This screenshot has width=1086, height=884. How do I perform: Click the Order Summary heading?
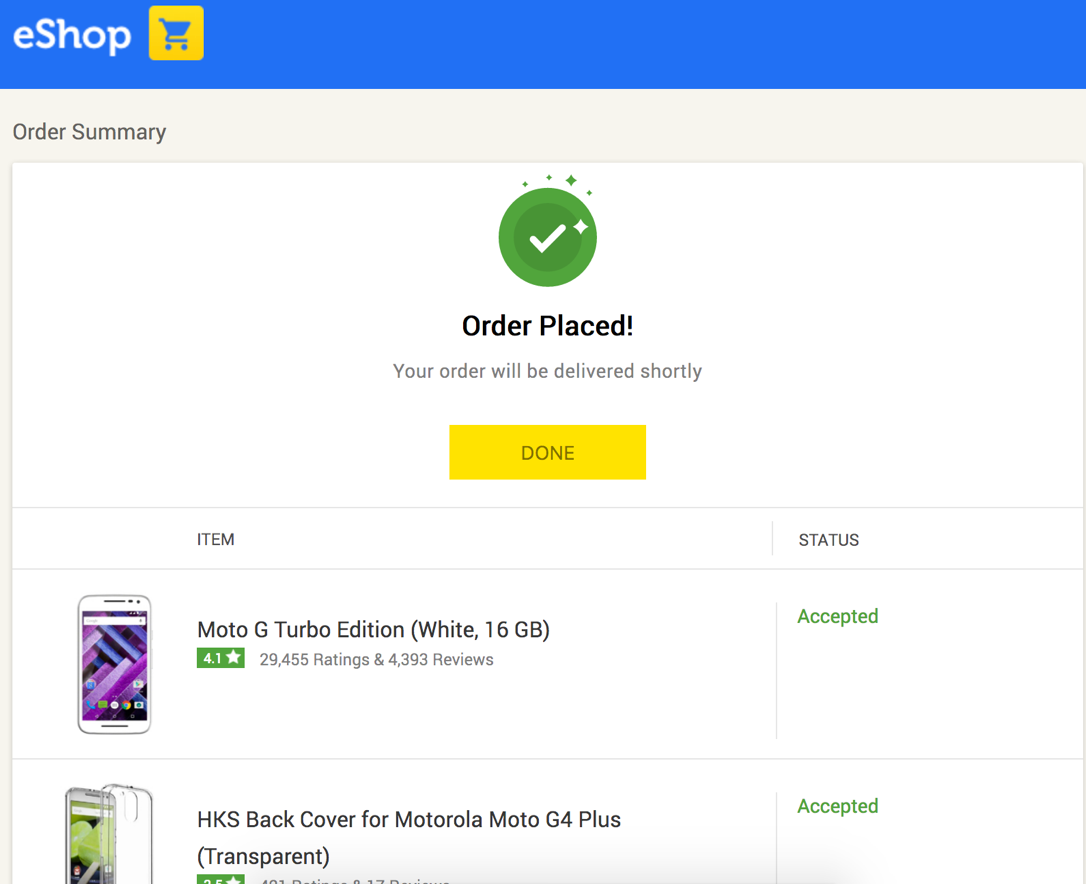(x=89, y=132)
